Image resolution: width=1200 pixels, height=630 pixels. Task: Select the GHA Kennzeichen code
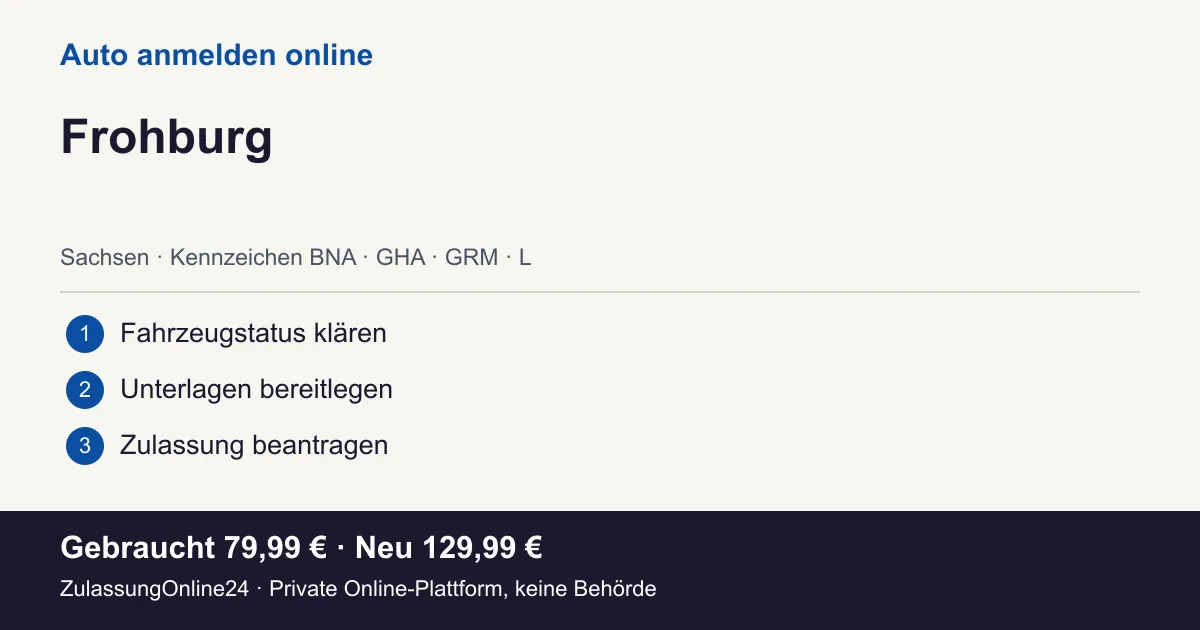pyautogui.click(x=401, y=257)
